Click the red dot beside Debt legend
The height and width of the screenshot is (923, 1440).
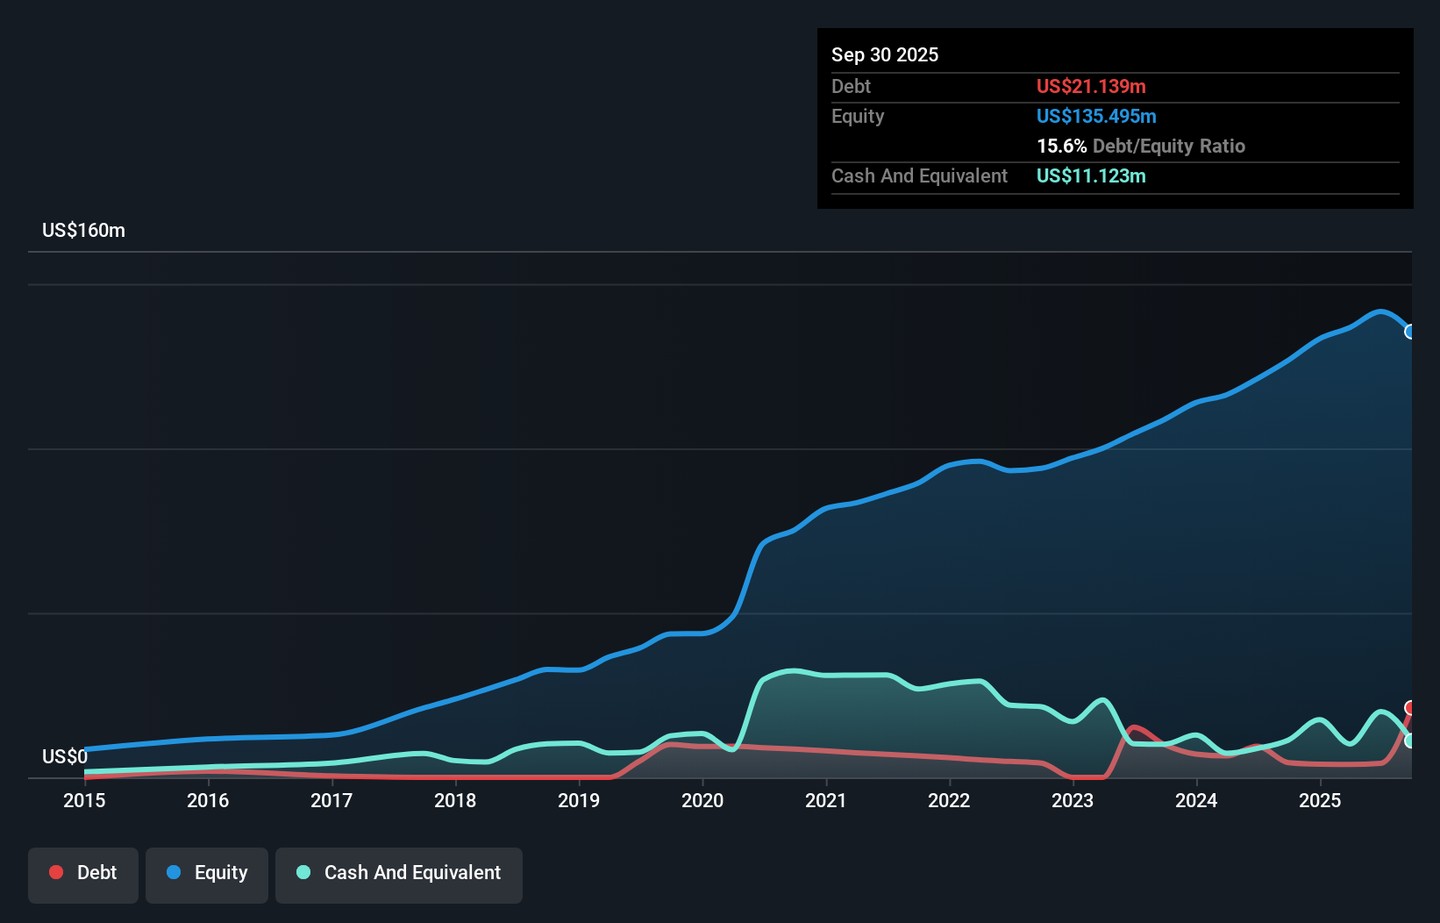[x=56, y=873]
